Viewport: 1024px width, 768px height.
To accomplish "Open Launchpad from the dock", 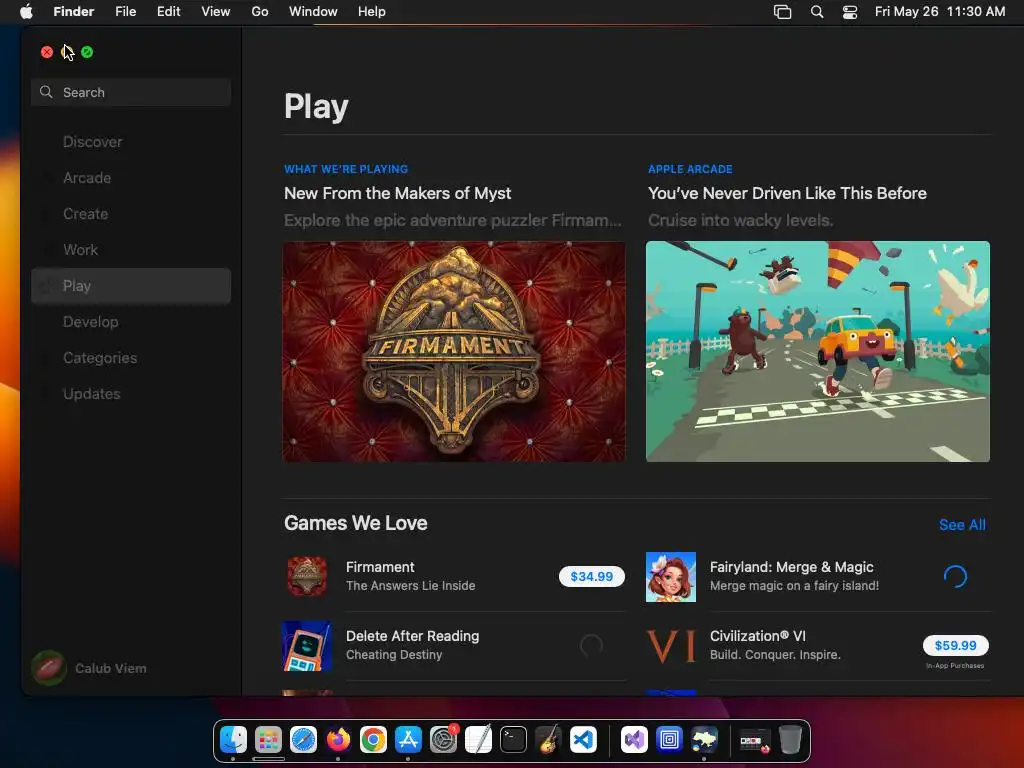I will coord(268,740).
